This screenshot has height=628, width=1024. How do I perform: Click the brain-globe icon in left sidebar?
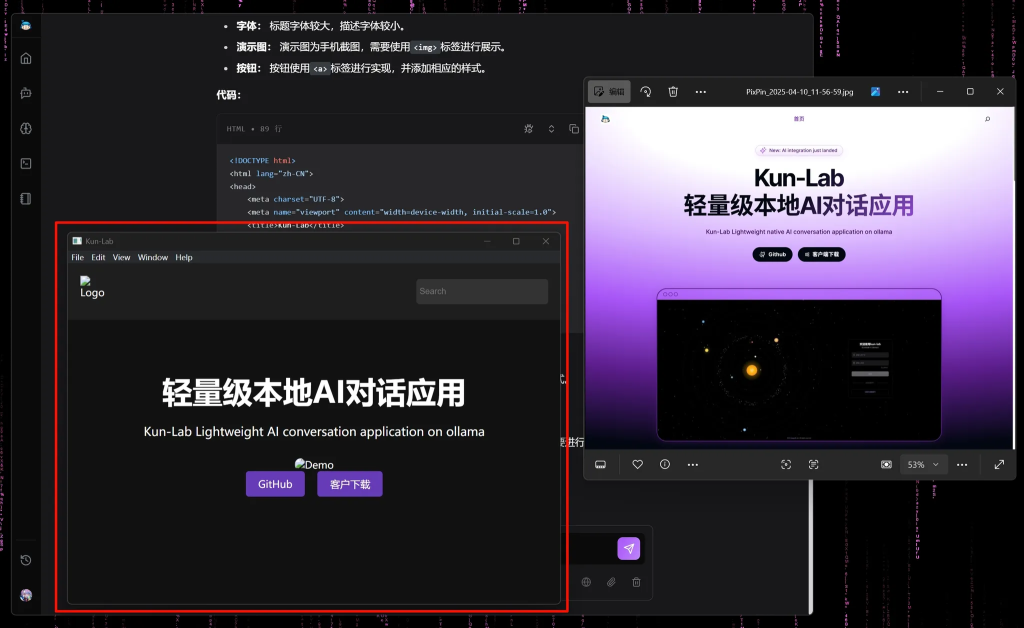[x=26, y=129]
